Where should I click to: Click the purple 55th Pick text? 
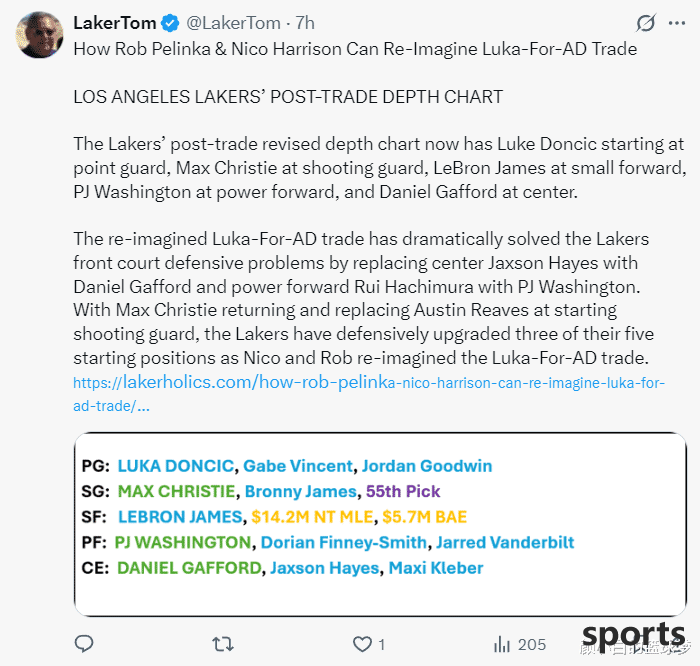pyautogui.click(x=403, y=491)
